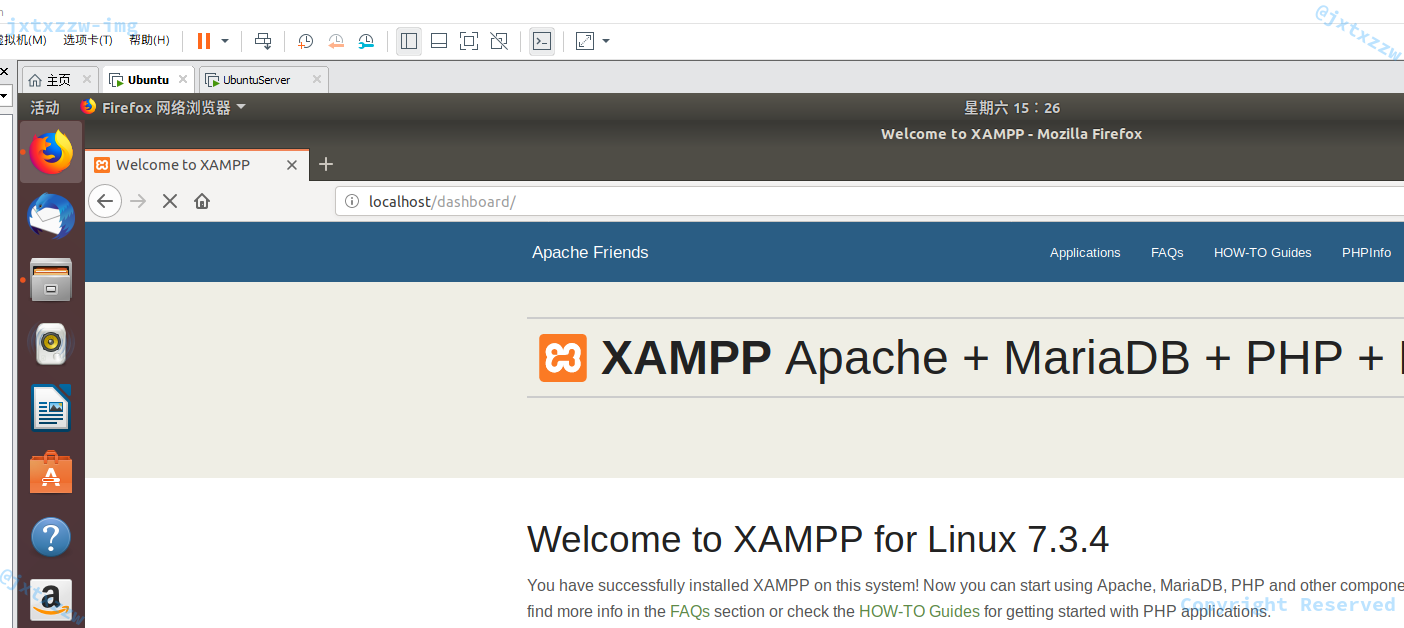Launch Amazon from the dock
This screenshot has height=628, width=1404.
pos(51,600)
